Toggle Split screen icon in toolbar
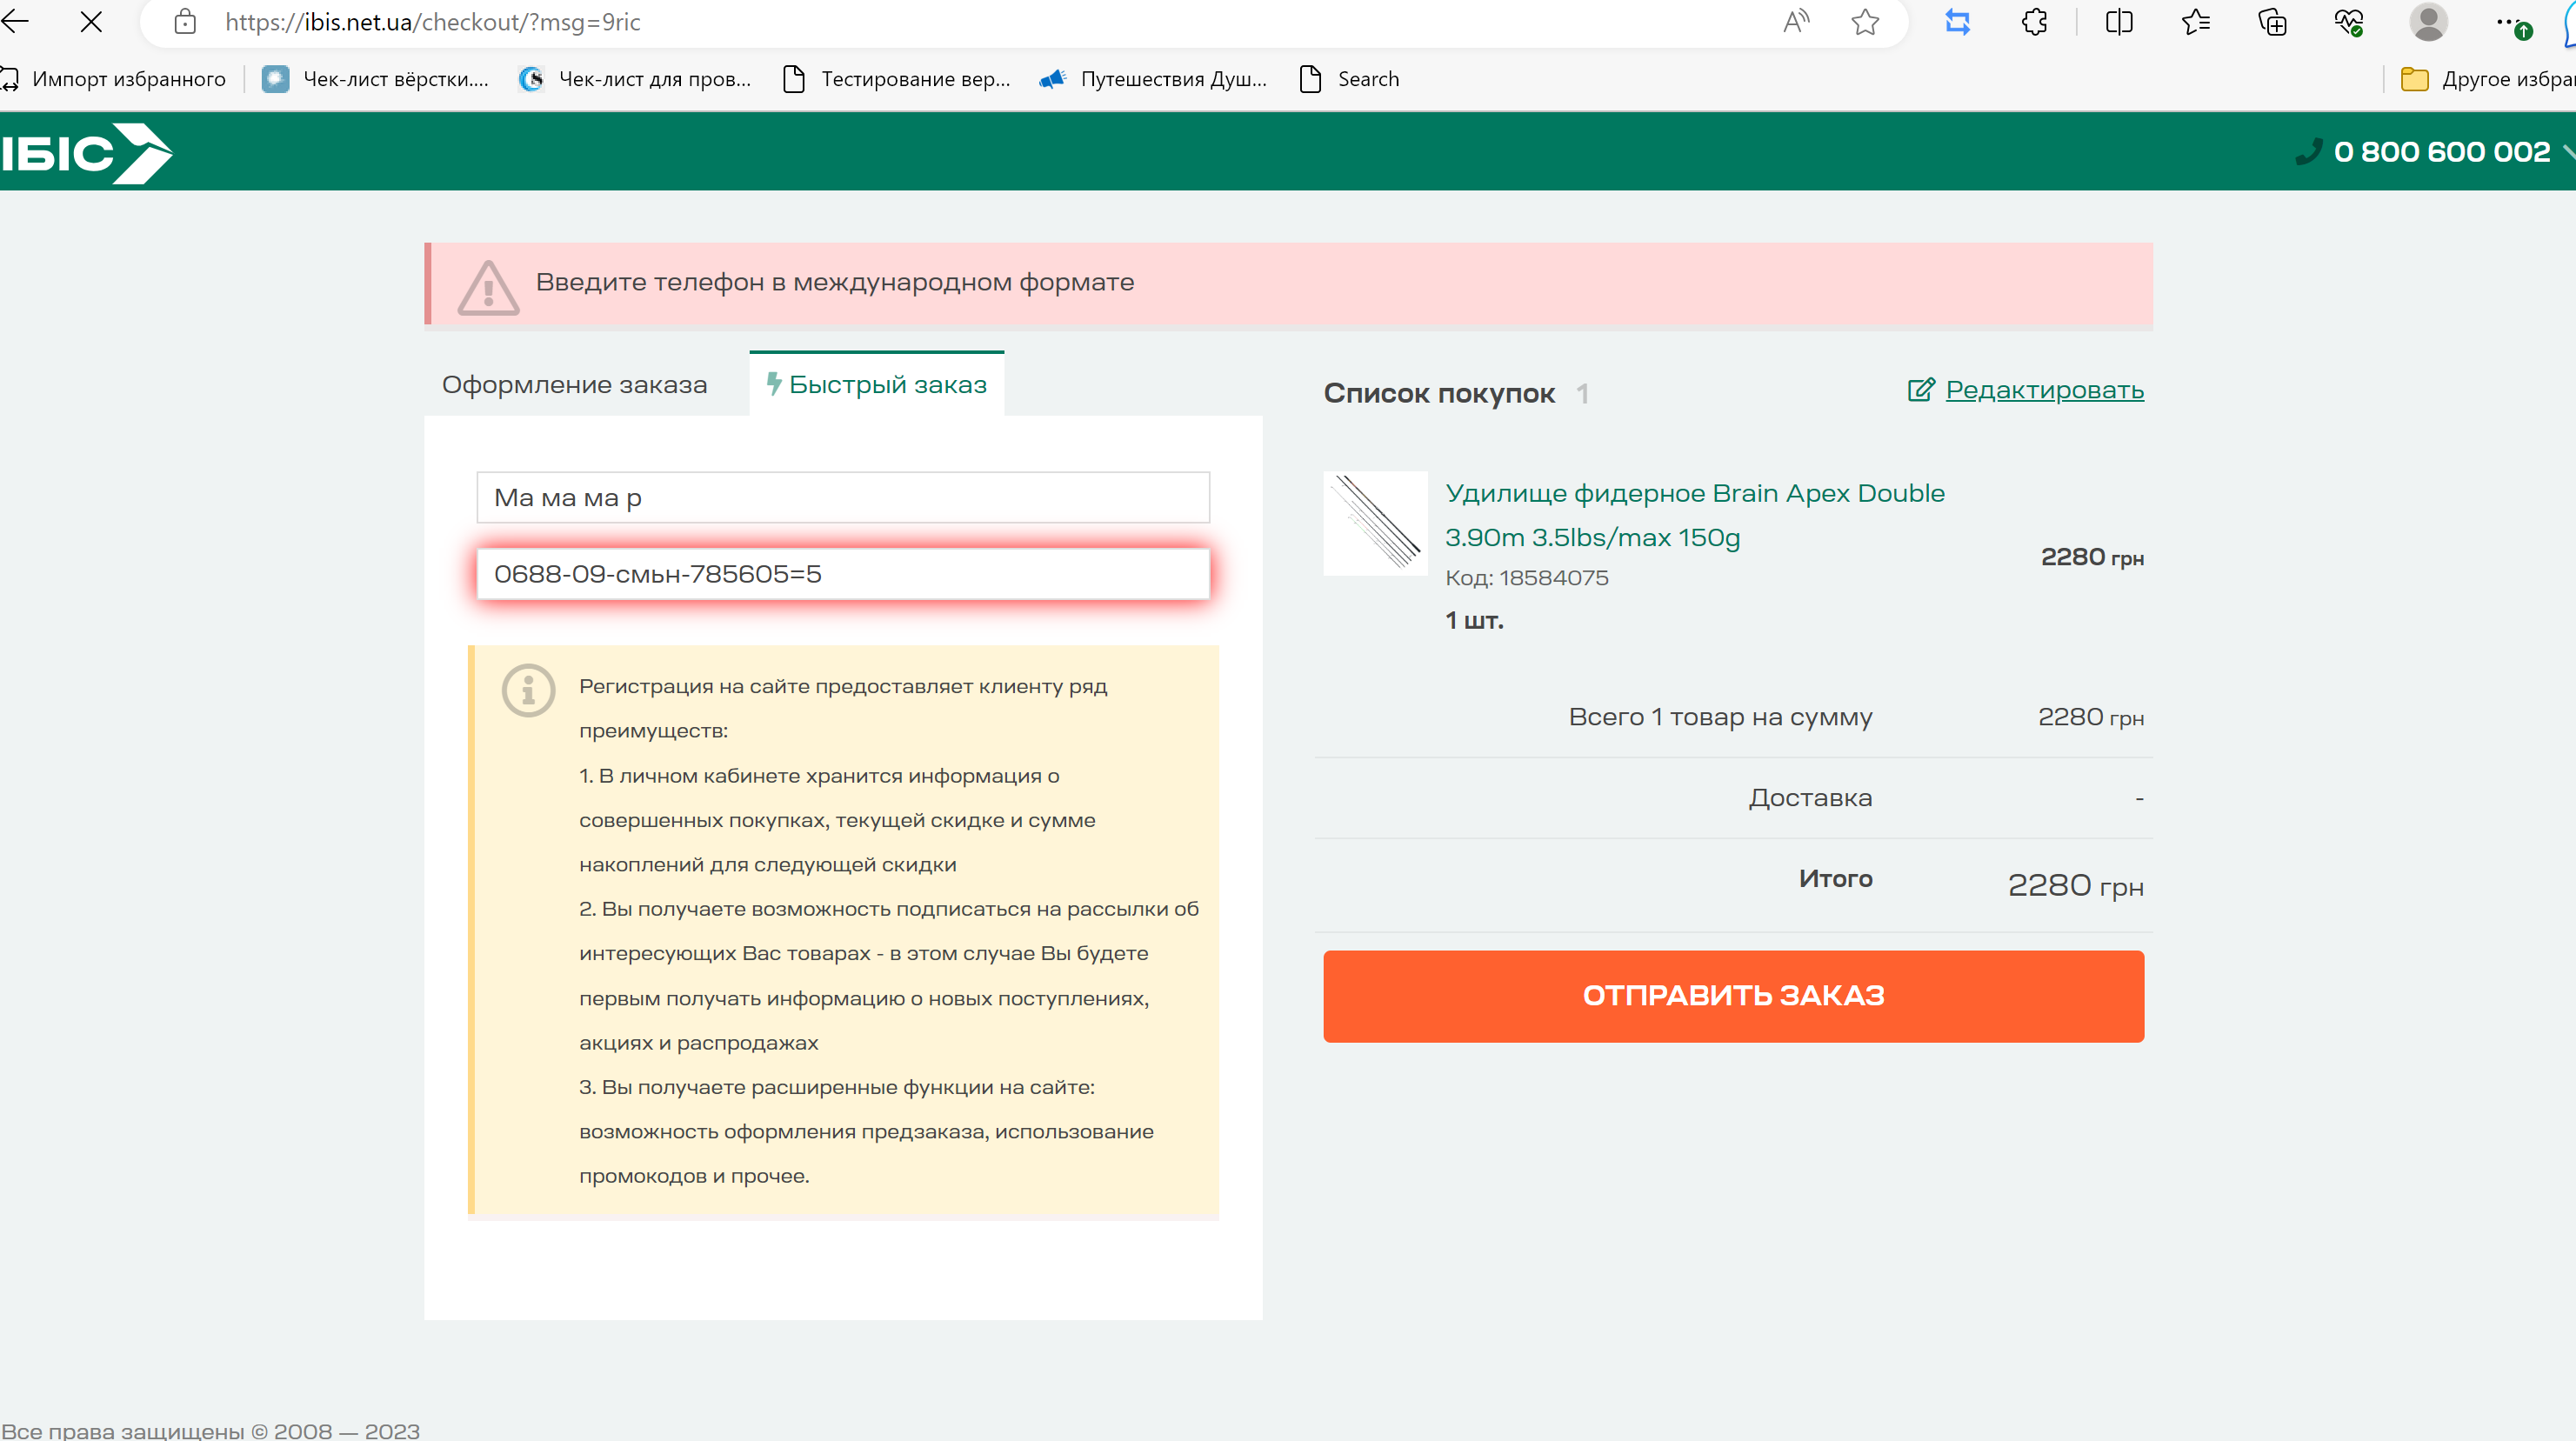 tap(2119, 22)
